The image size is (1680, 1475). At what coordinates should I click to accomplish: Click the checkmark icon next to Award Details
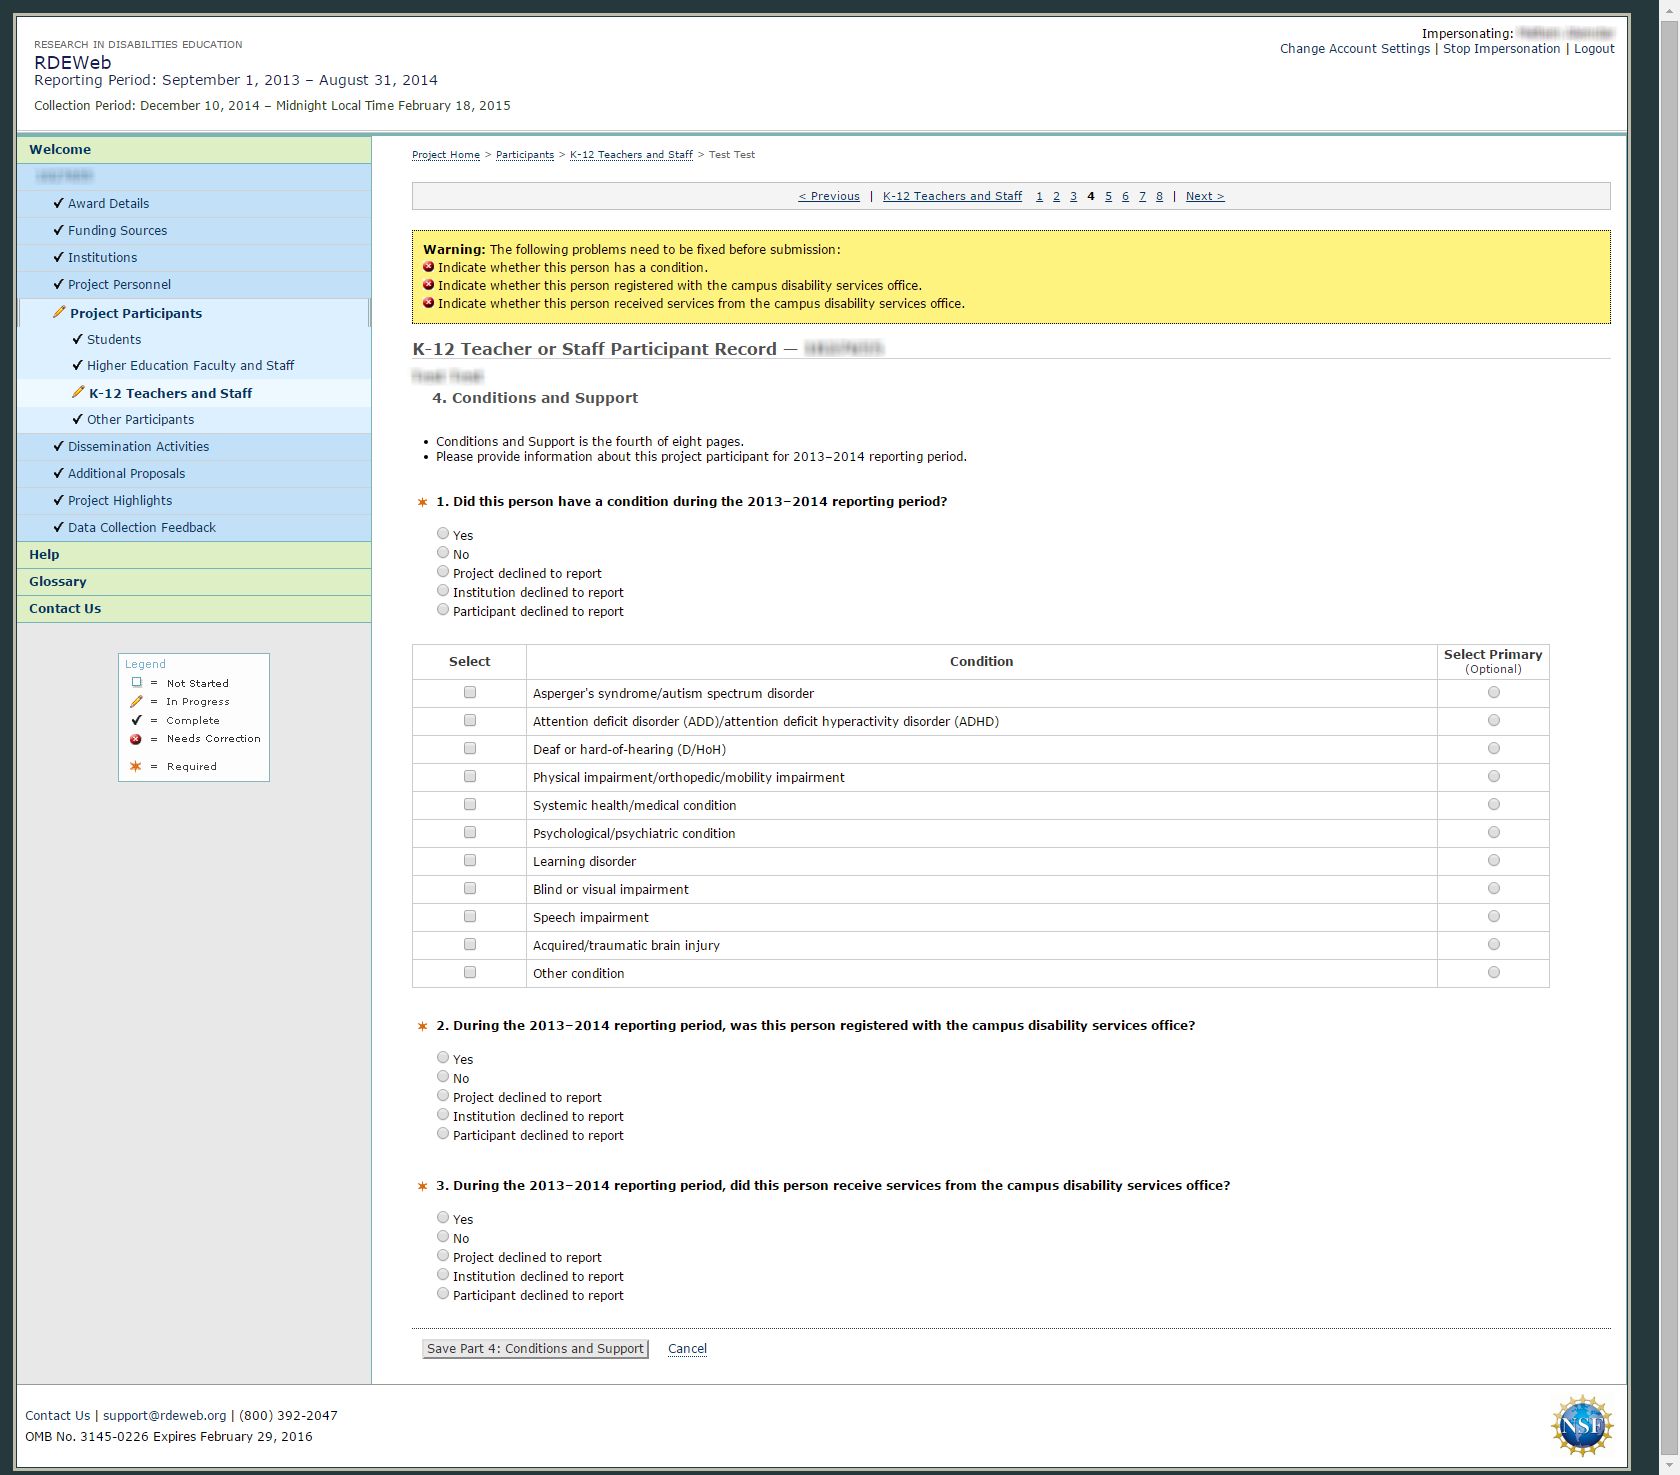coord(58,203)
